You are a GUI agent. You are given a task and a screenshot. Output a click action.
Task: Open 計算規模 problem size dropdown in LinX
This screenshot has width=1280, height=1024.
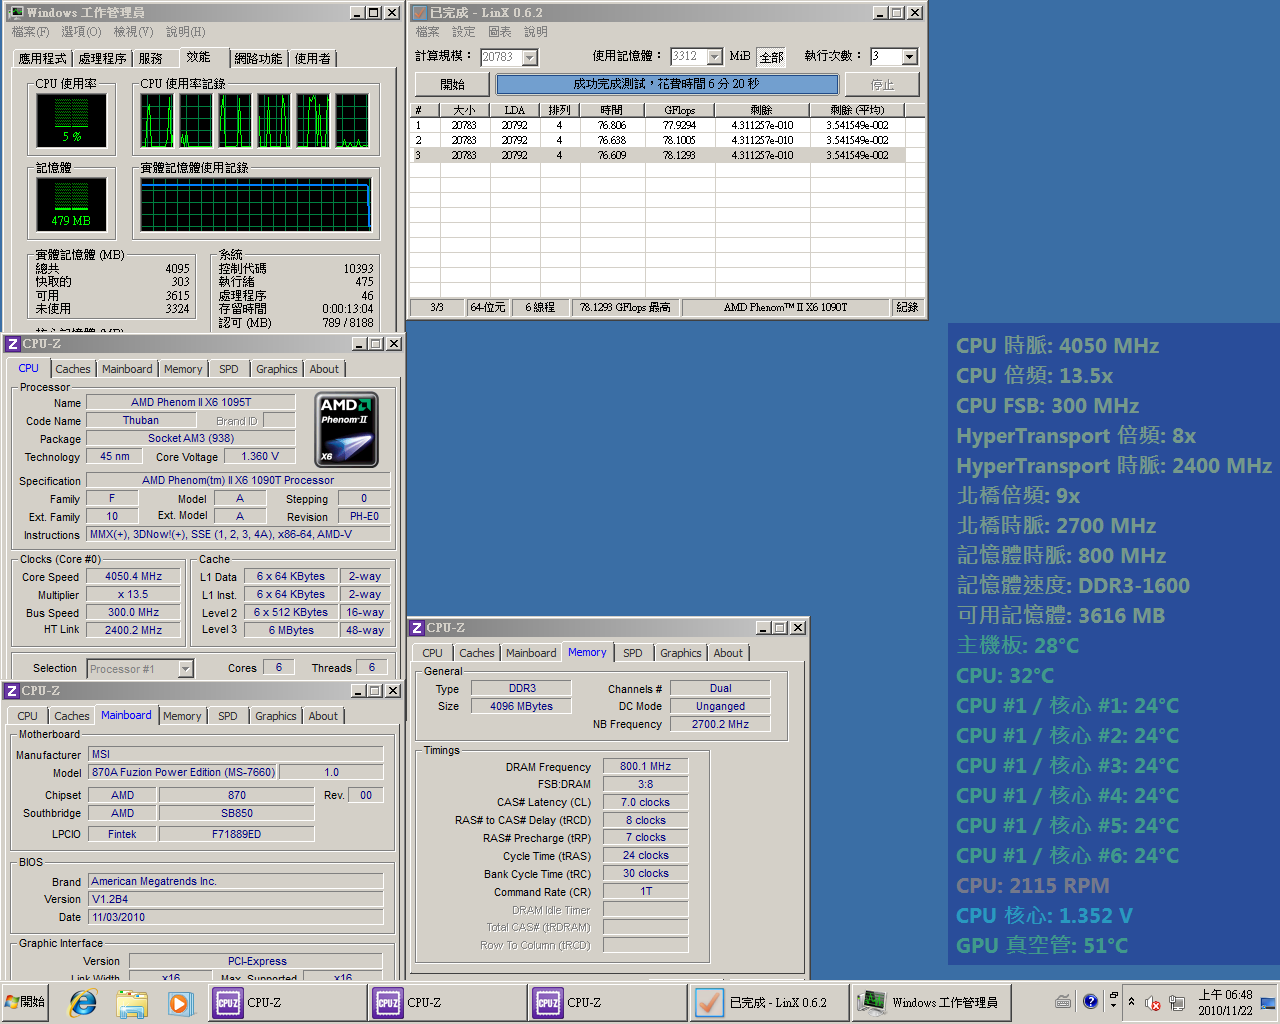530,58
